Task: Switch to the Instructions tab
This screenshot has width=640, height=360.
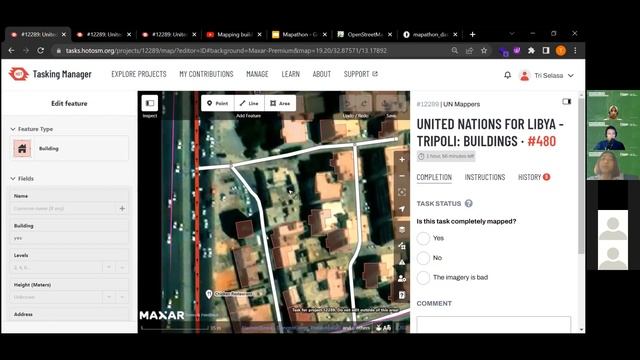Action: (x=485, y=177)
